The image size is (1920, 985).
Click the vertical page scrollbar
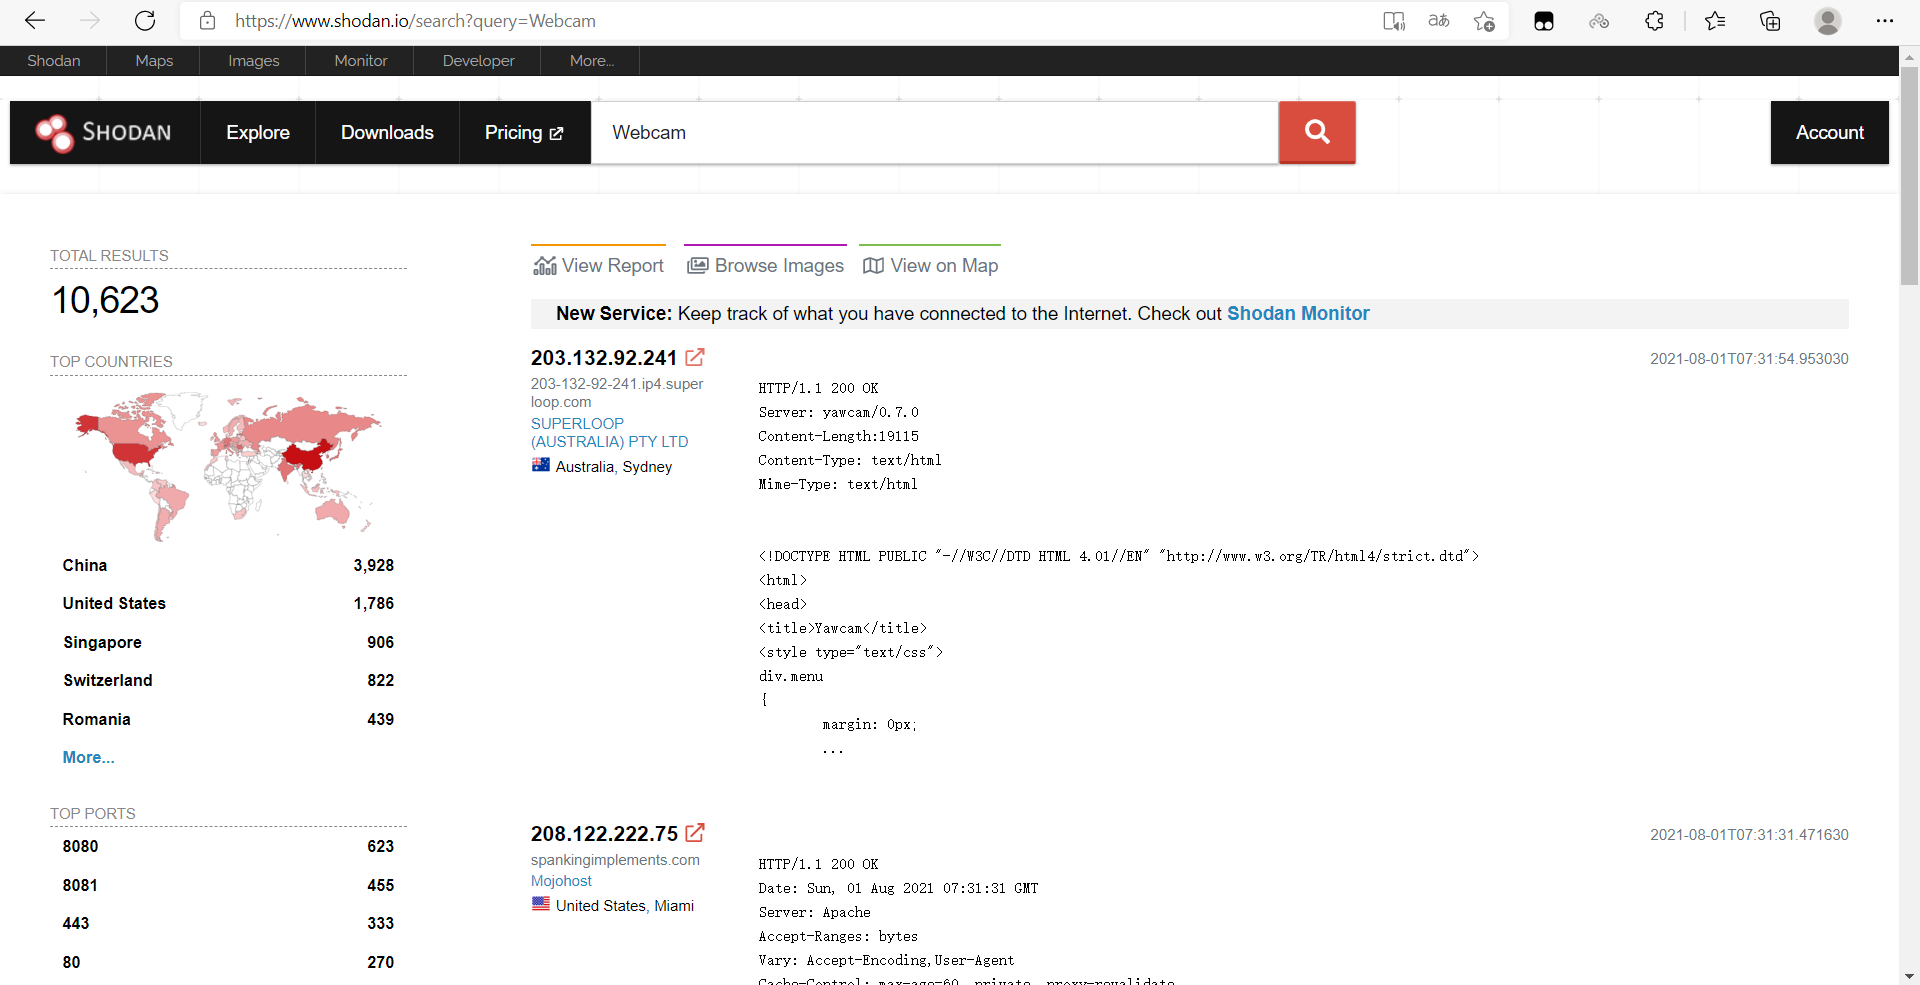[x=1909, y=175]
